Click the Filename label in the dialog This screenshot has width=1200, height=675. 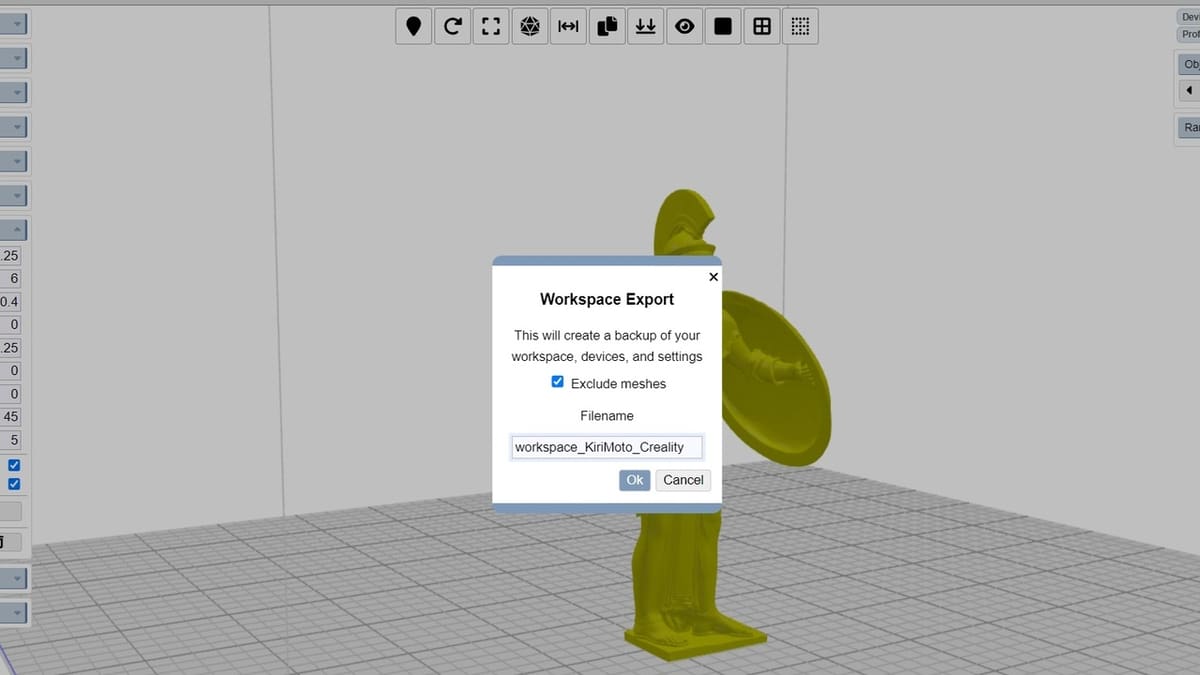pyautogui.click(x=607, y=415)
